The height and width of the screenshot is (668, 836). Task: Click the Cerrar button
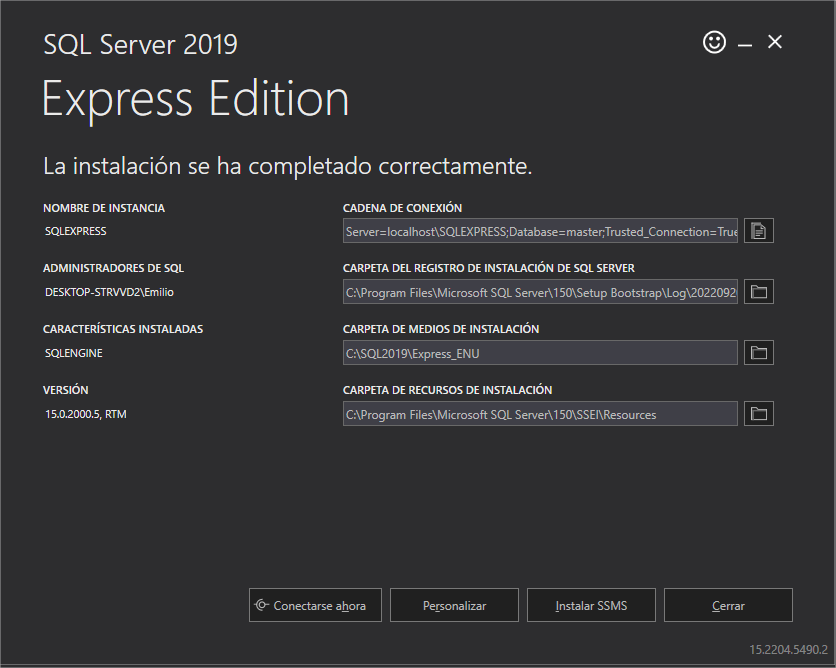point(728,605)
